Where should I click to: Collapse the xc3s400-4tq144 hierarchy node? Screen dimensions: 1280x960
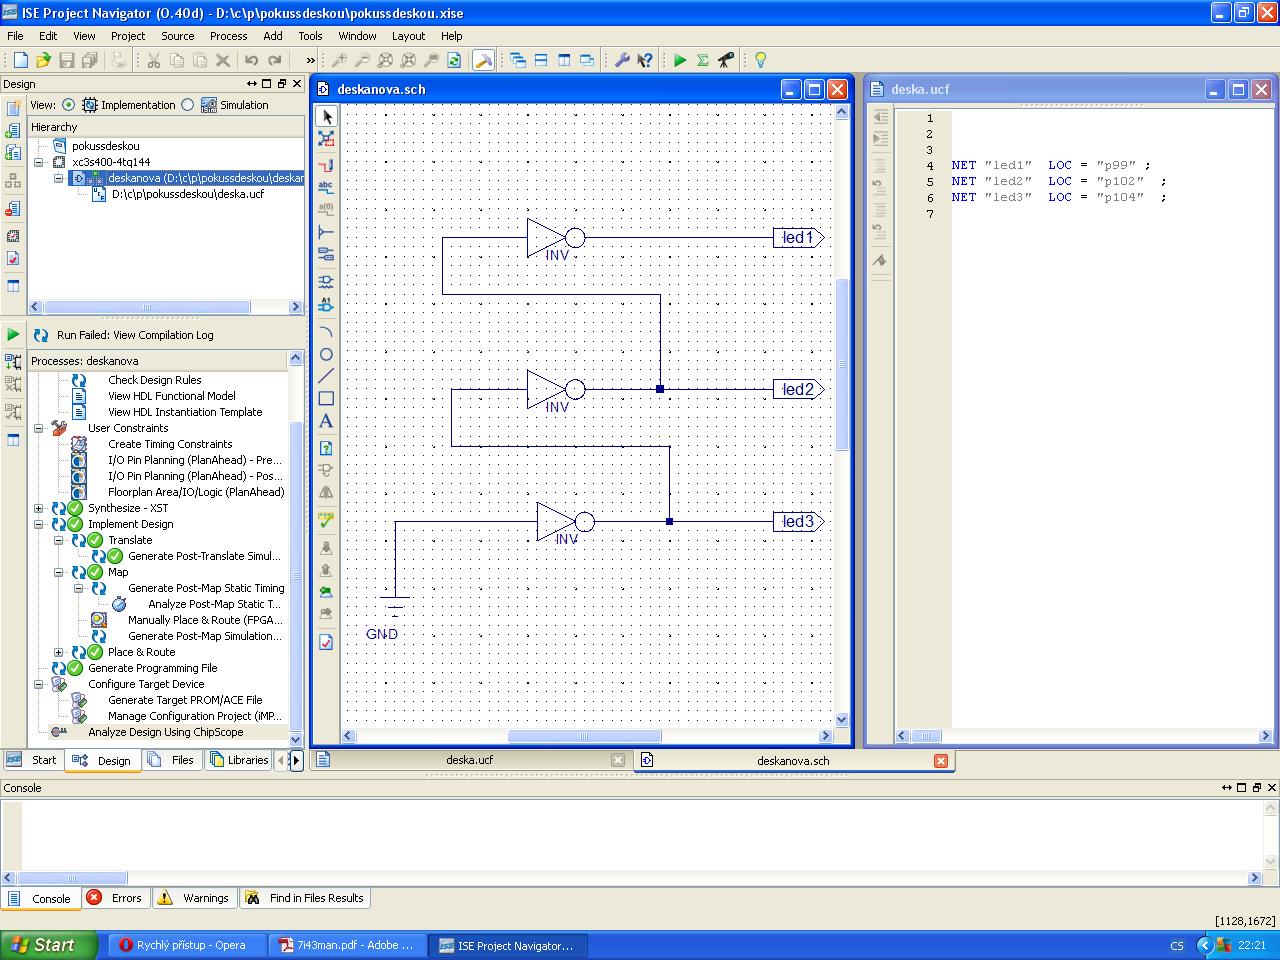pos(39,162)
